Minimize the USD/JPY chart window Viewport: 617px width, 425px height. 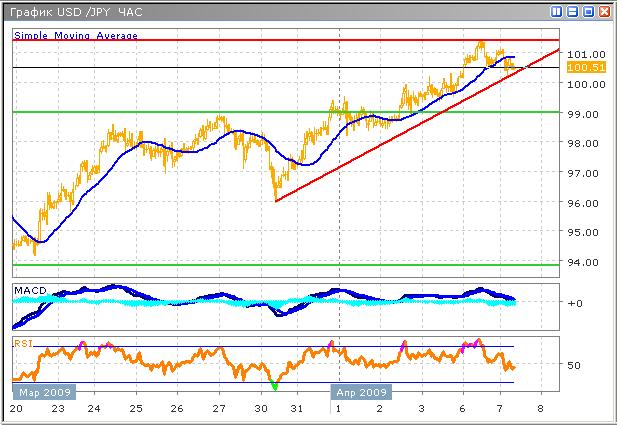pyautogui.click(x=572, y=12)
